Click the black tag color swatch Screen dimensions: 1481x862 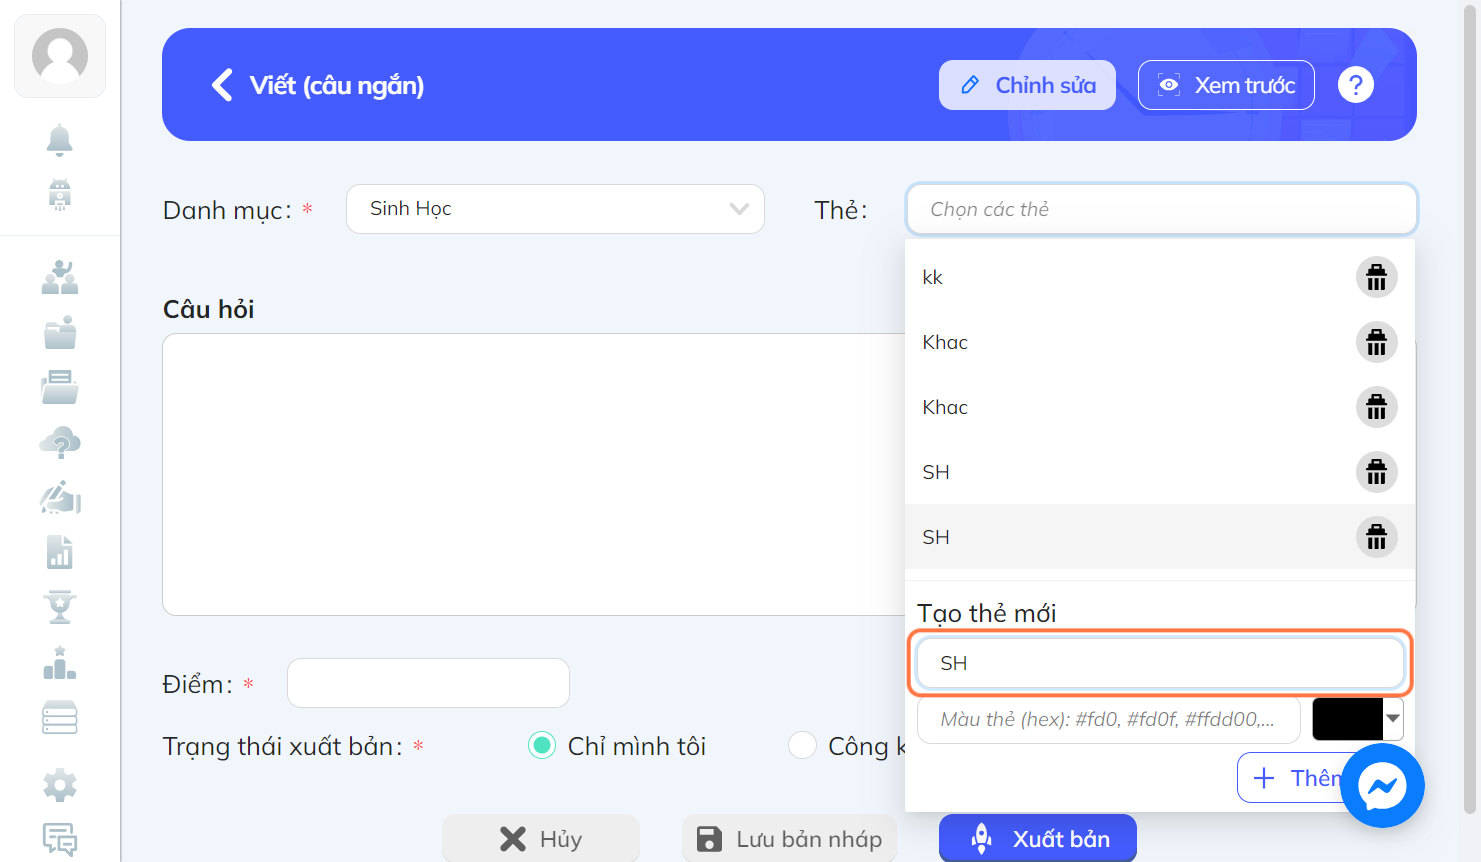coord(1348,719)
